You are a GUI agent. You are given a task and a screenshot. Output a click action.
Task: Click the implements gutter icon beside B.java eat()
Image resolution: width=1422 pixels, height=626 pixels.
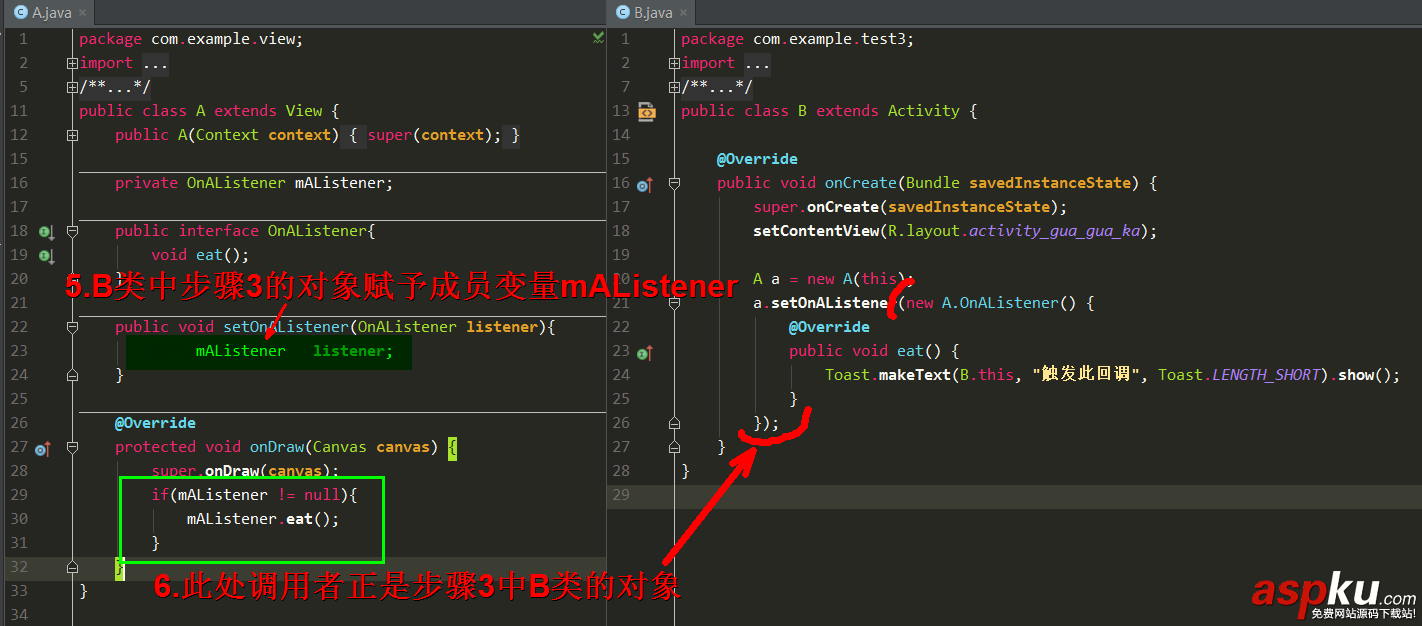(x=644, y=352)
